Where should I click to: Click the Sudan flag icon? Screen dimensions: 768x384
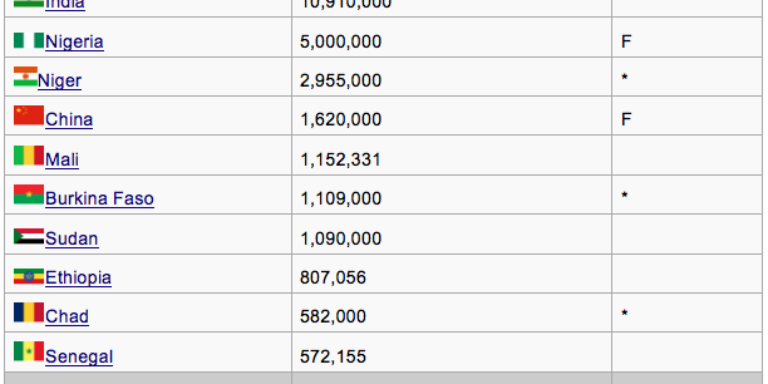click(x=29, y=236)
